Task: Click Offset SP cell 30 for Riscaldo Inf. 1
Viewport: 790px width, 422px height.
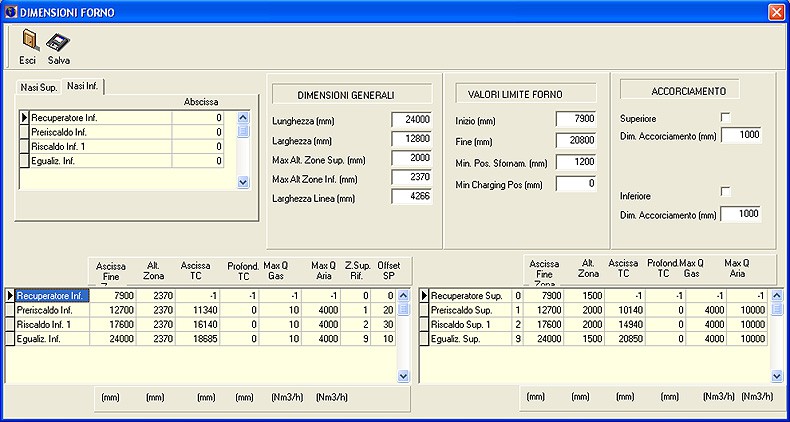Action: (x=383, y=324)
